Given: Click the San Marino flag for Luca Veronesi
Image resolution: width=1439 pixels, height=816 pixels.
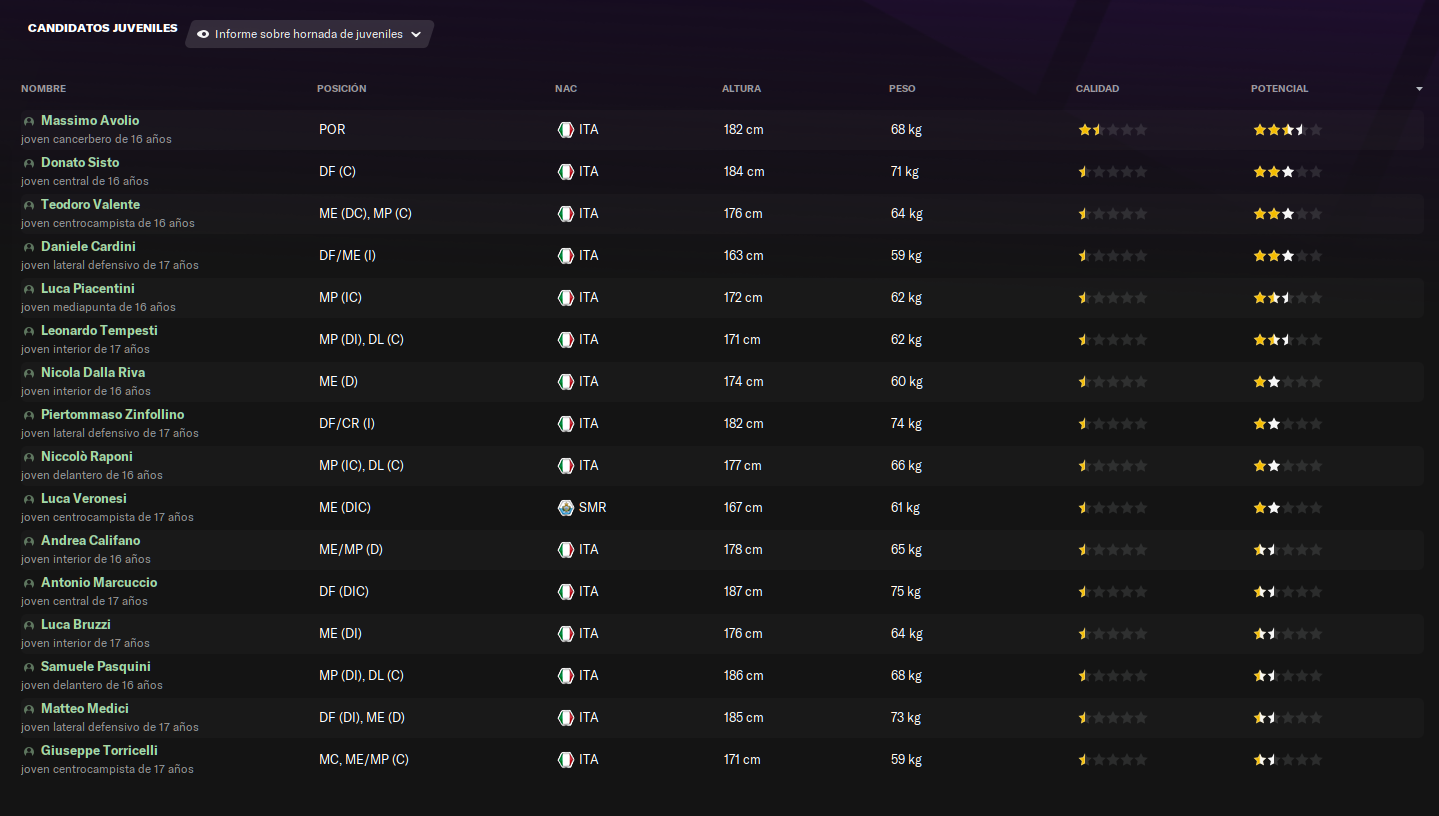Looking at the screenshot, I should (565, 507).
